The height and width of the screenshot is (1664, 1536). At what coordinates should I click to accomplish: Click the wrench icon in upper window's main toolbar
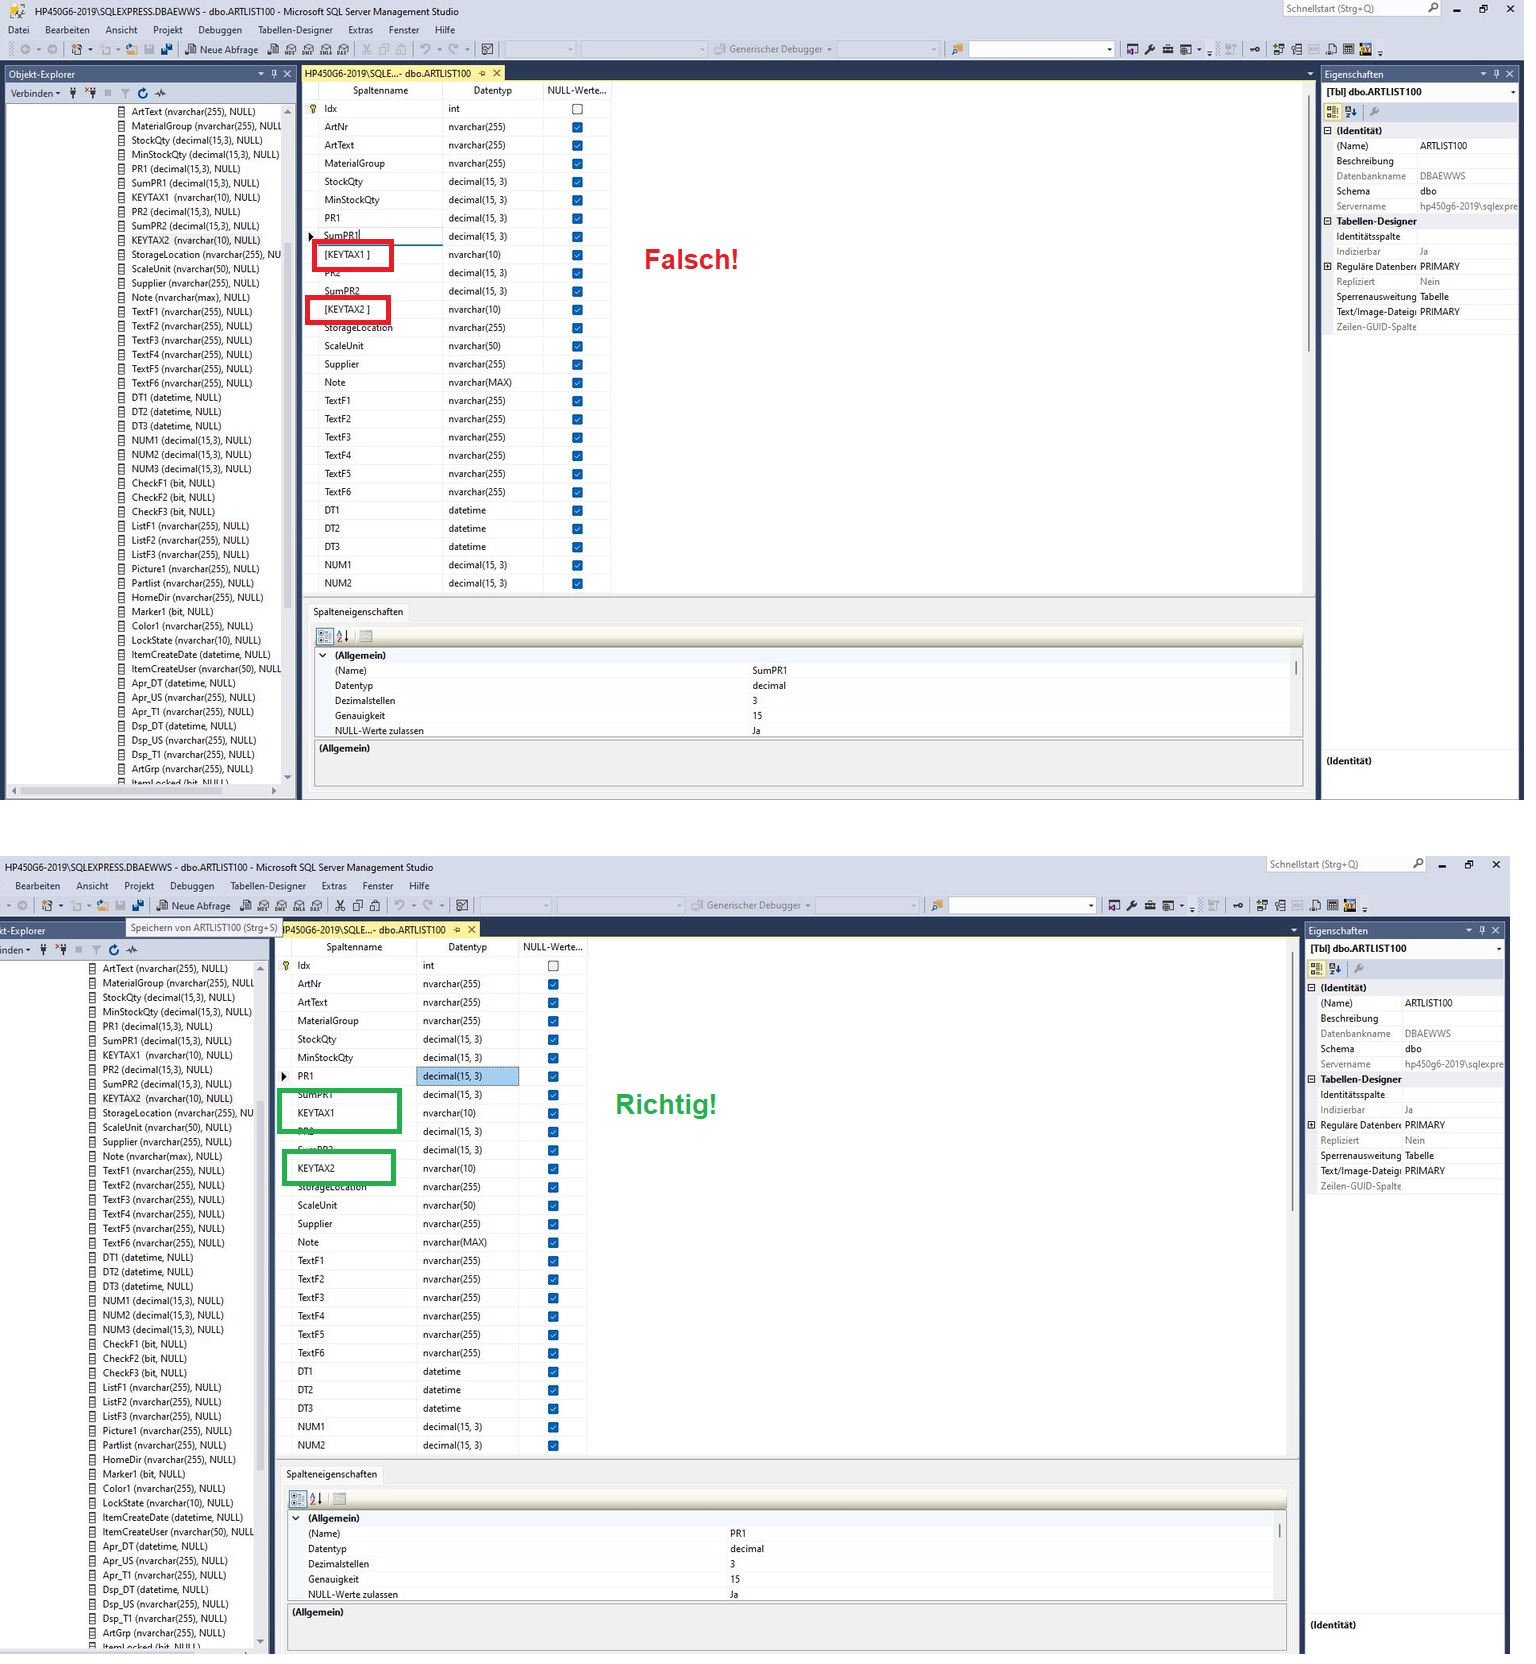[1150, 49]
